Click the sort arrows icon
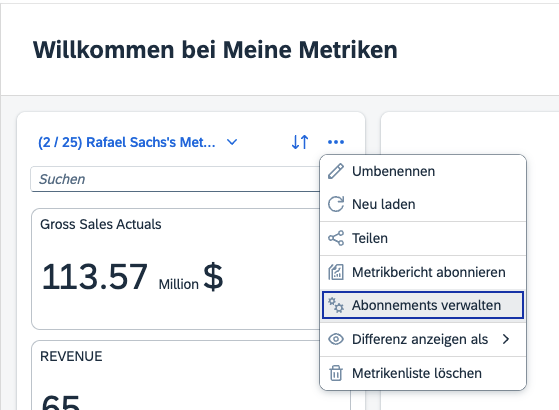559x410 pixels. (x=300, y=142)
